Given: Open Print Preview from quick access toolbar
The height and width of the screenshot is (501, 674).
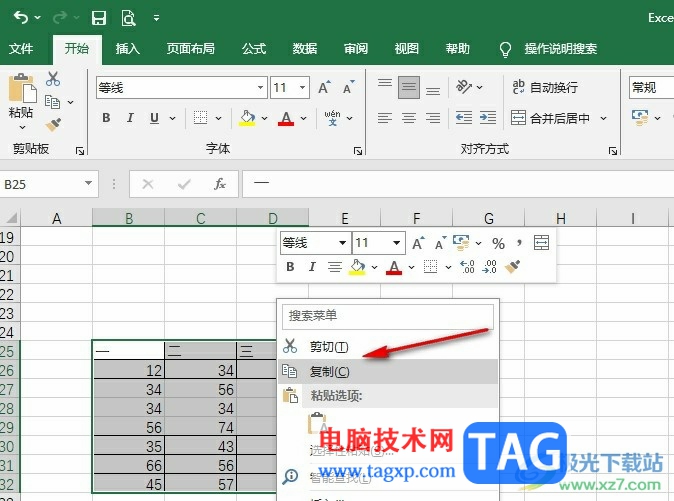Looking at the screenshot, I should (128, 18).
